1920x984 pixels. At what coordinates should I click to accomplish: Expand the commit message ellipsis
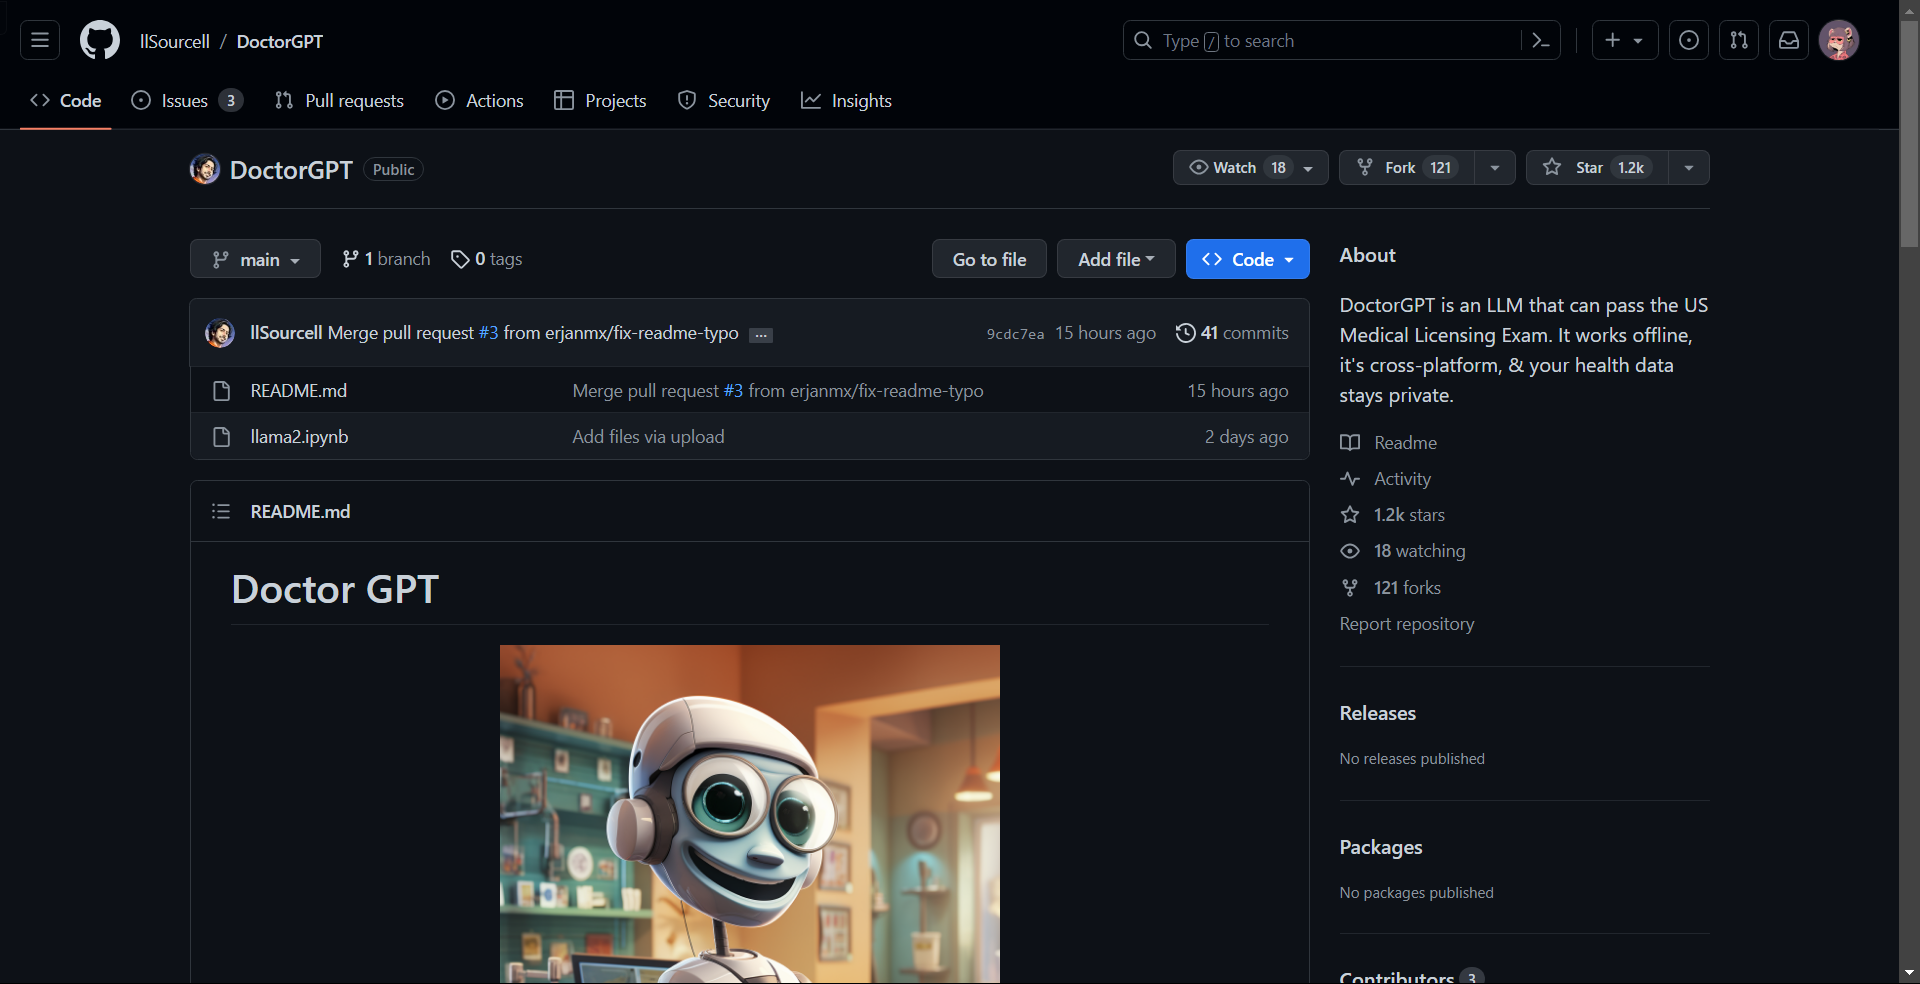coord(761,335)
